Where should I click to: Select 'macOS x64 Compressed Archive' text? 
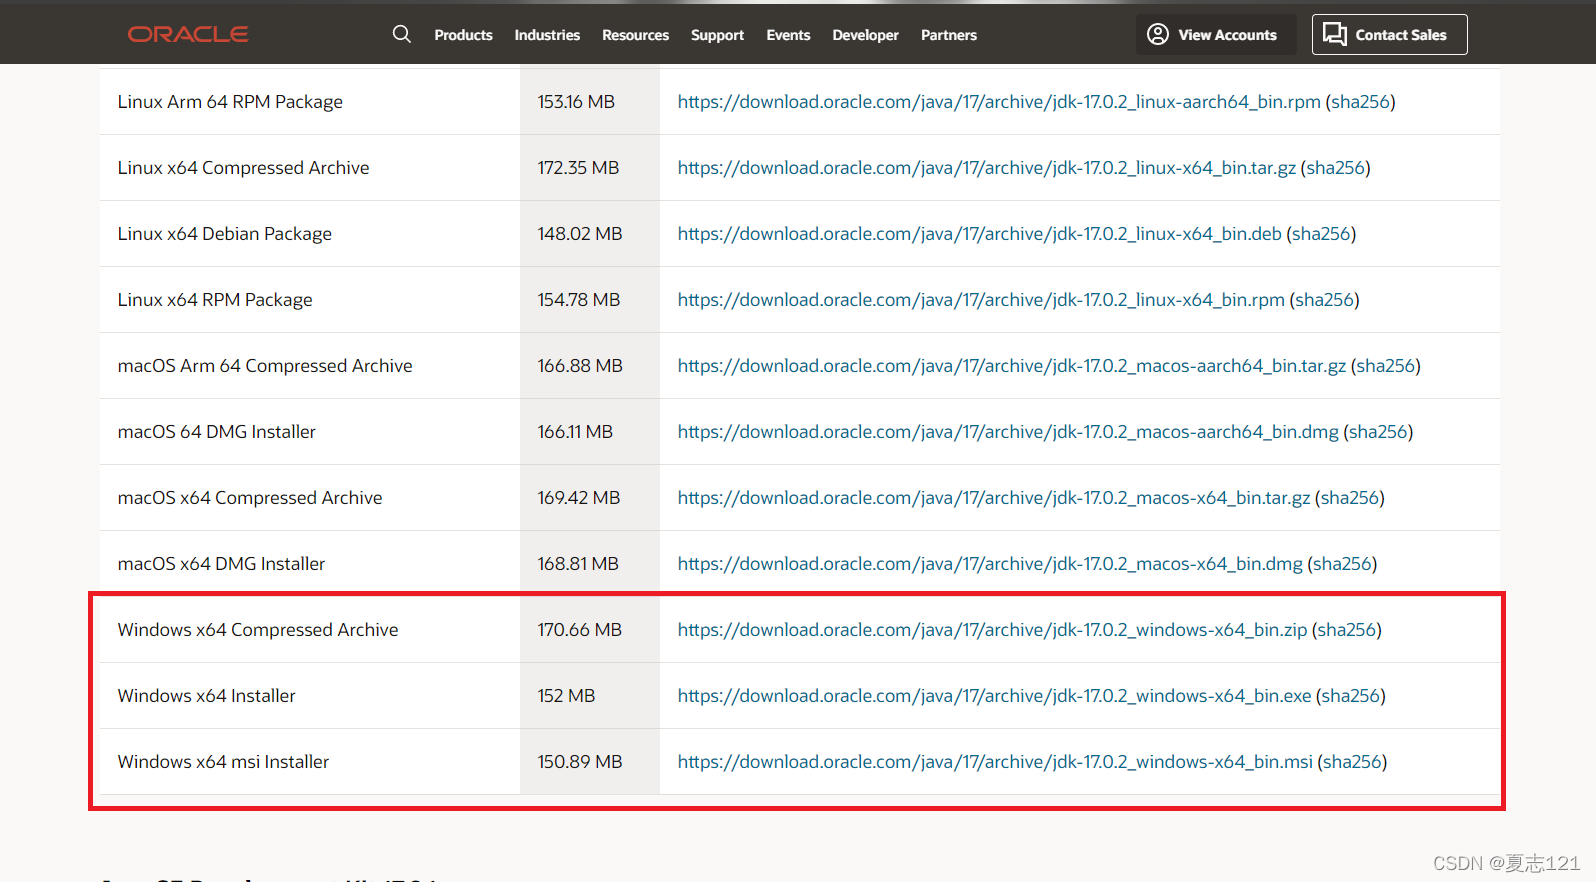(250, 498)
